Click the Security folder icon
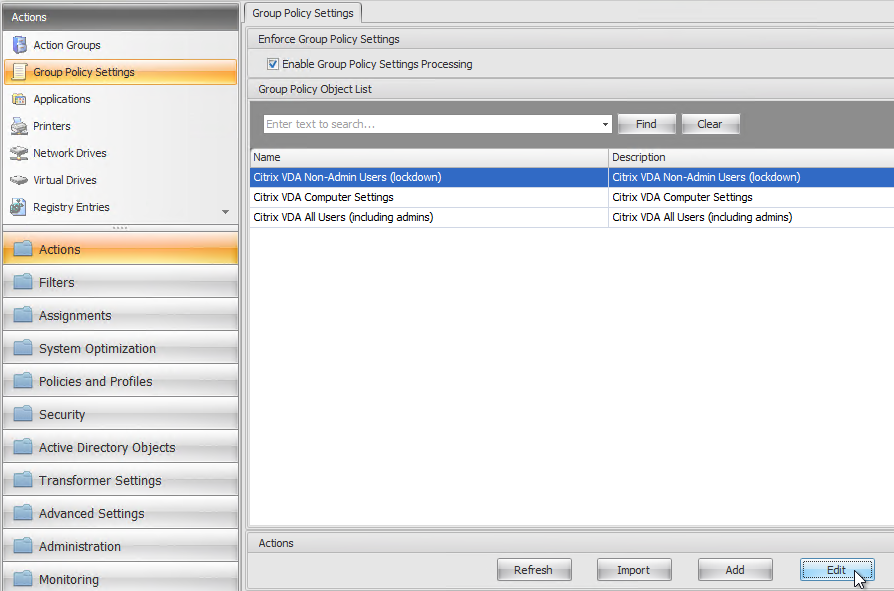Viewport: 894px width, 591px height. coord(23,414)
